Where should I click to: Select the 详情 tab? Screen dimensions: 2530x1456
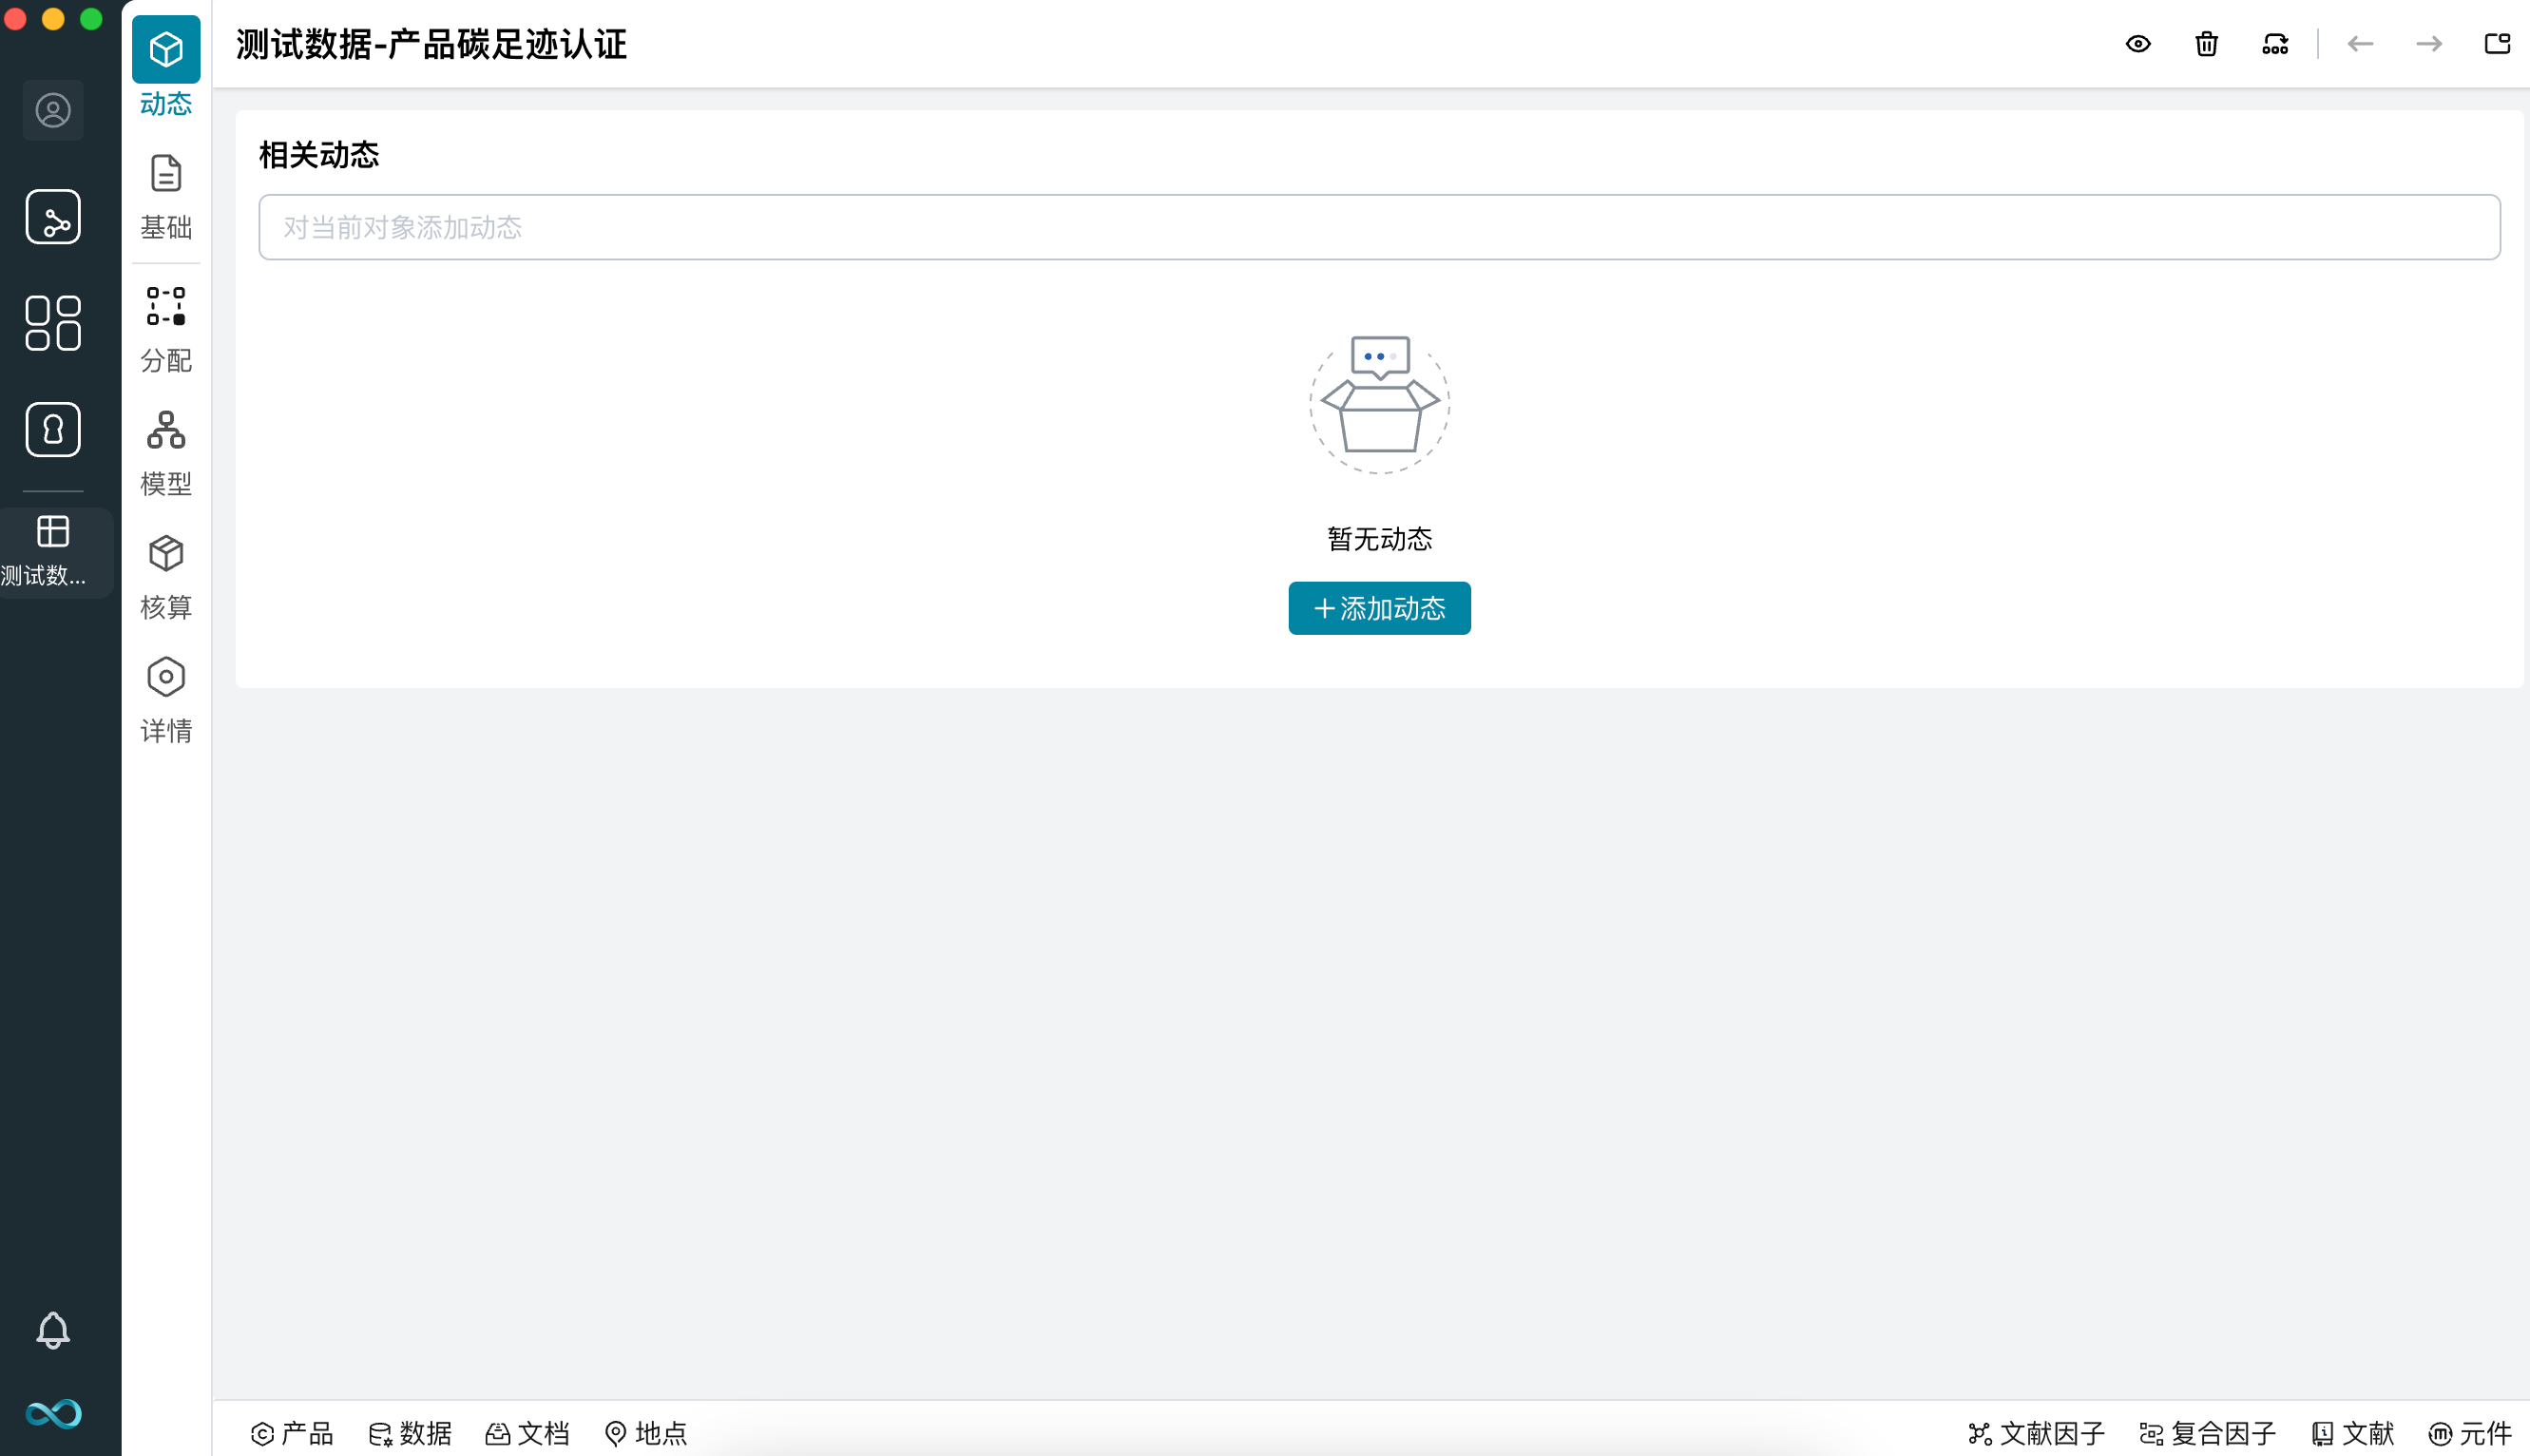coord(166,700)
